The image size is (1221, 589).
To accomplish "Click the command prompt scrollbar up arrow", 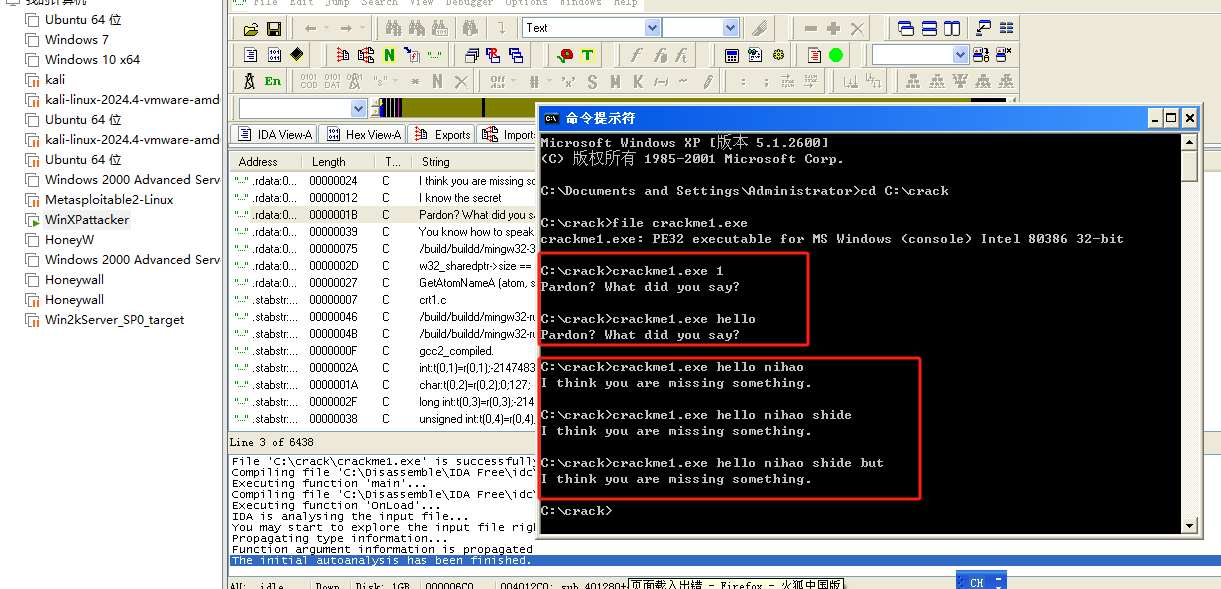I will (1189, 142).
